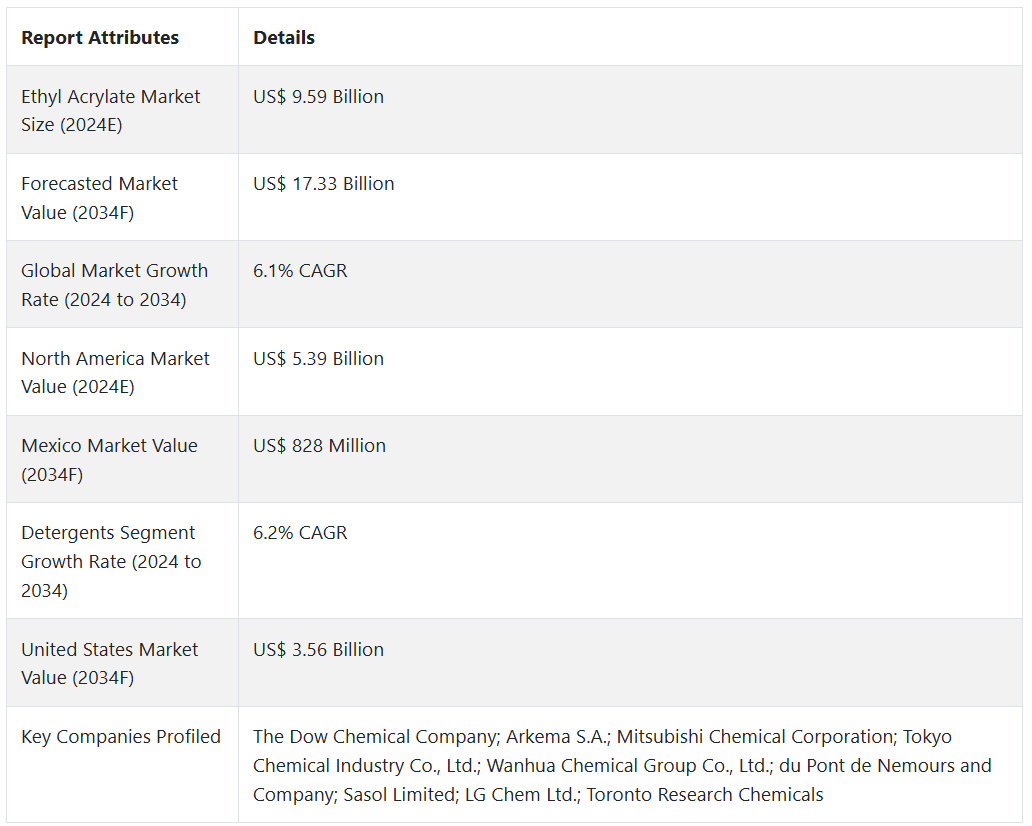Click the "US$ 17.33 Billion" value
Screen dimensions: 1032x826
pyautogui.click(x=323, y=184)
